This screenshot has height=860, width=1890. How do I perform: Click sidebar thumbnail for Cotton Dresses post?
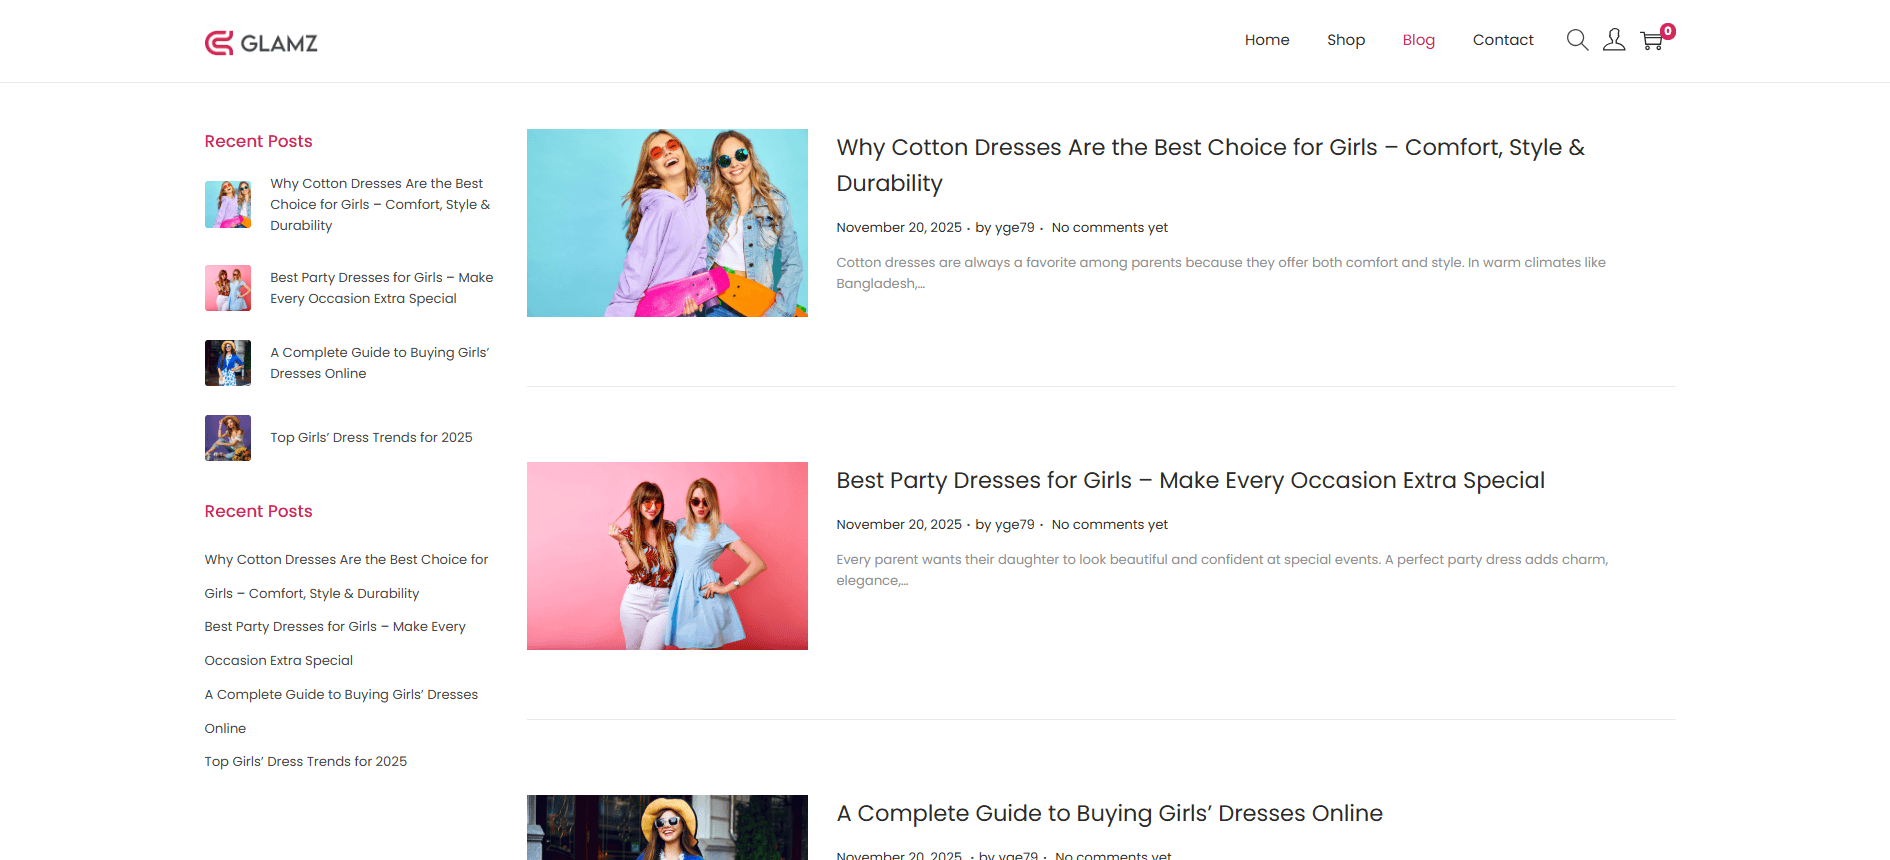point(228,204)
